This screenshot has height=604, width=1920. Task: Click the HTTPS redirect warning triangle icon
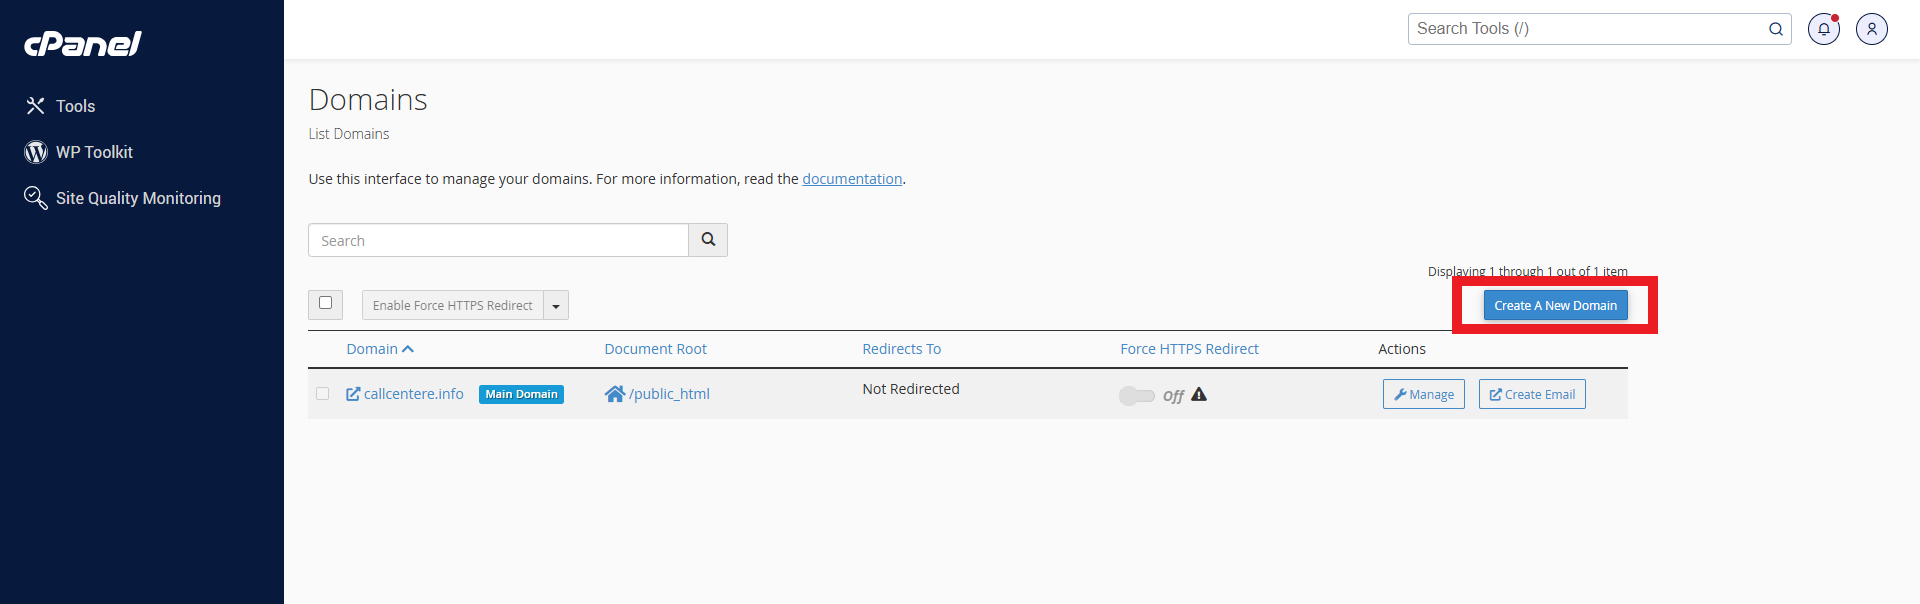(x=1199, y=395)
